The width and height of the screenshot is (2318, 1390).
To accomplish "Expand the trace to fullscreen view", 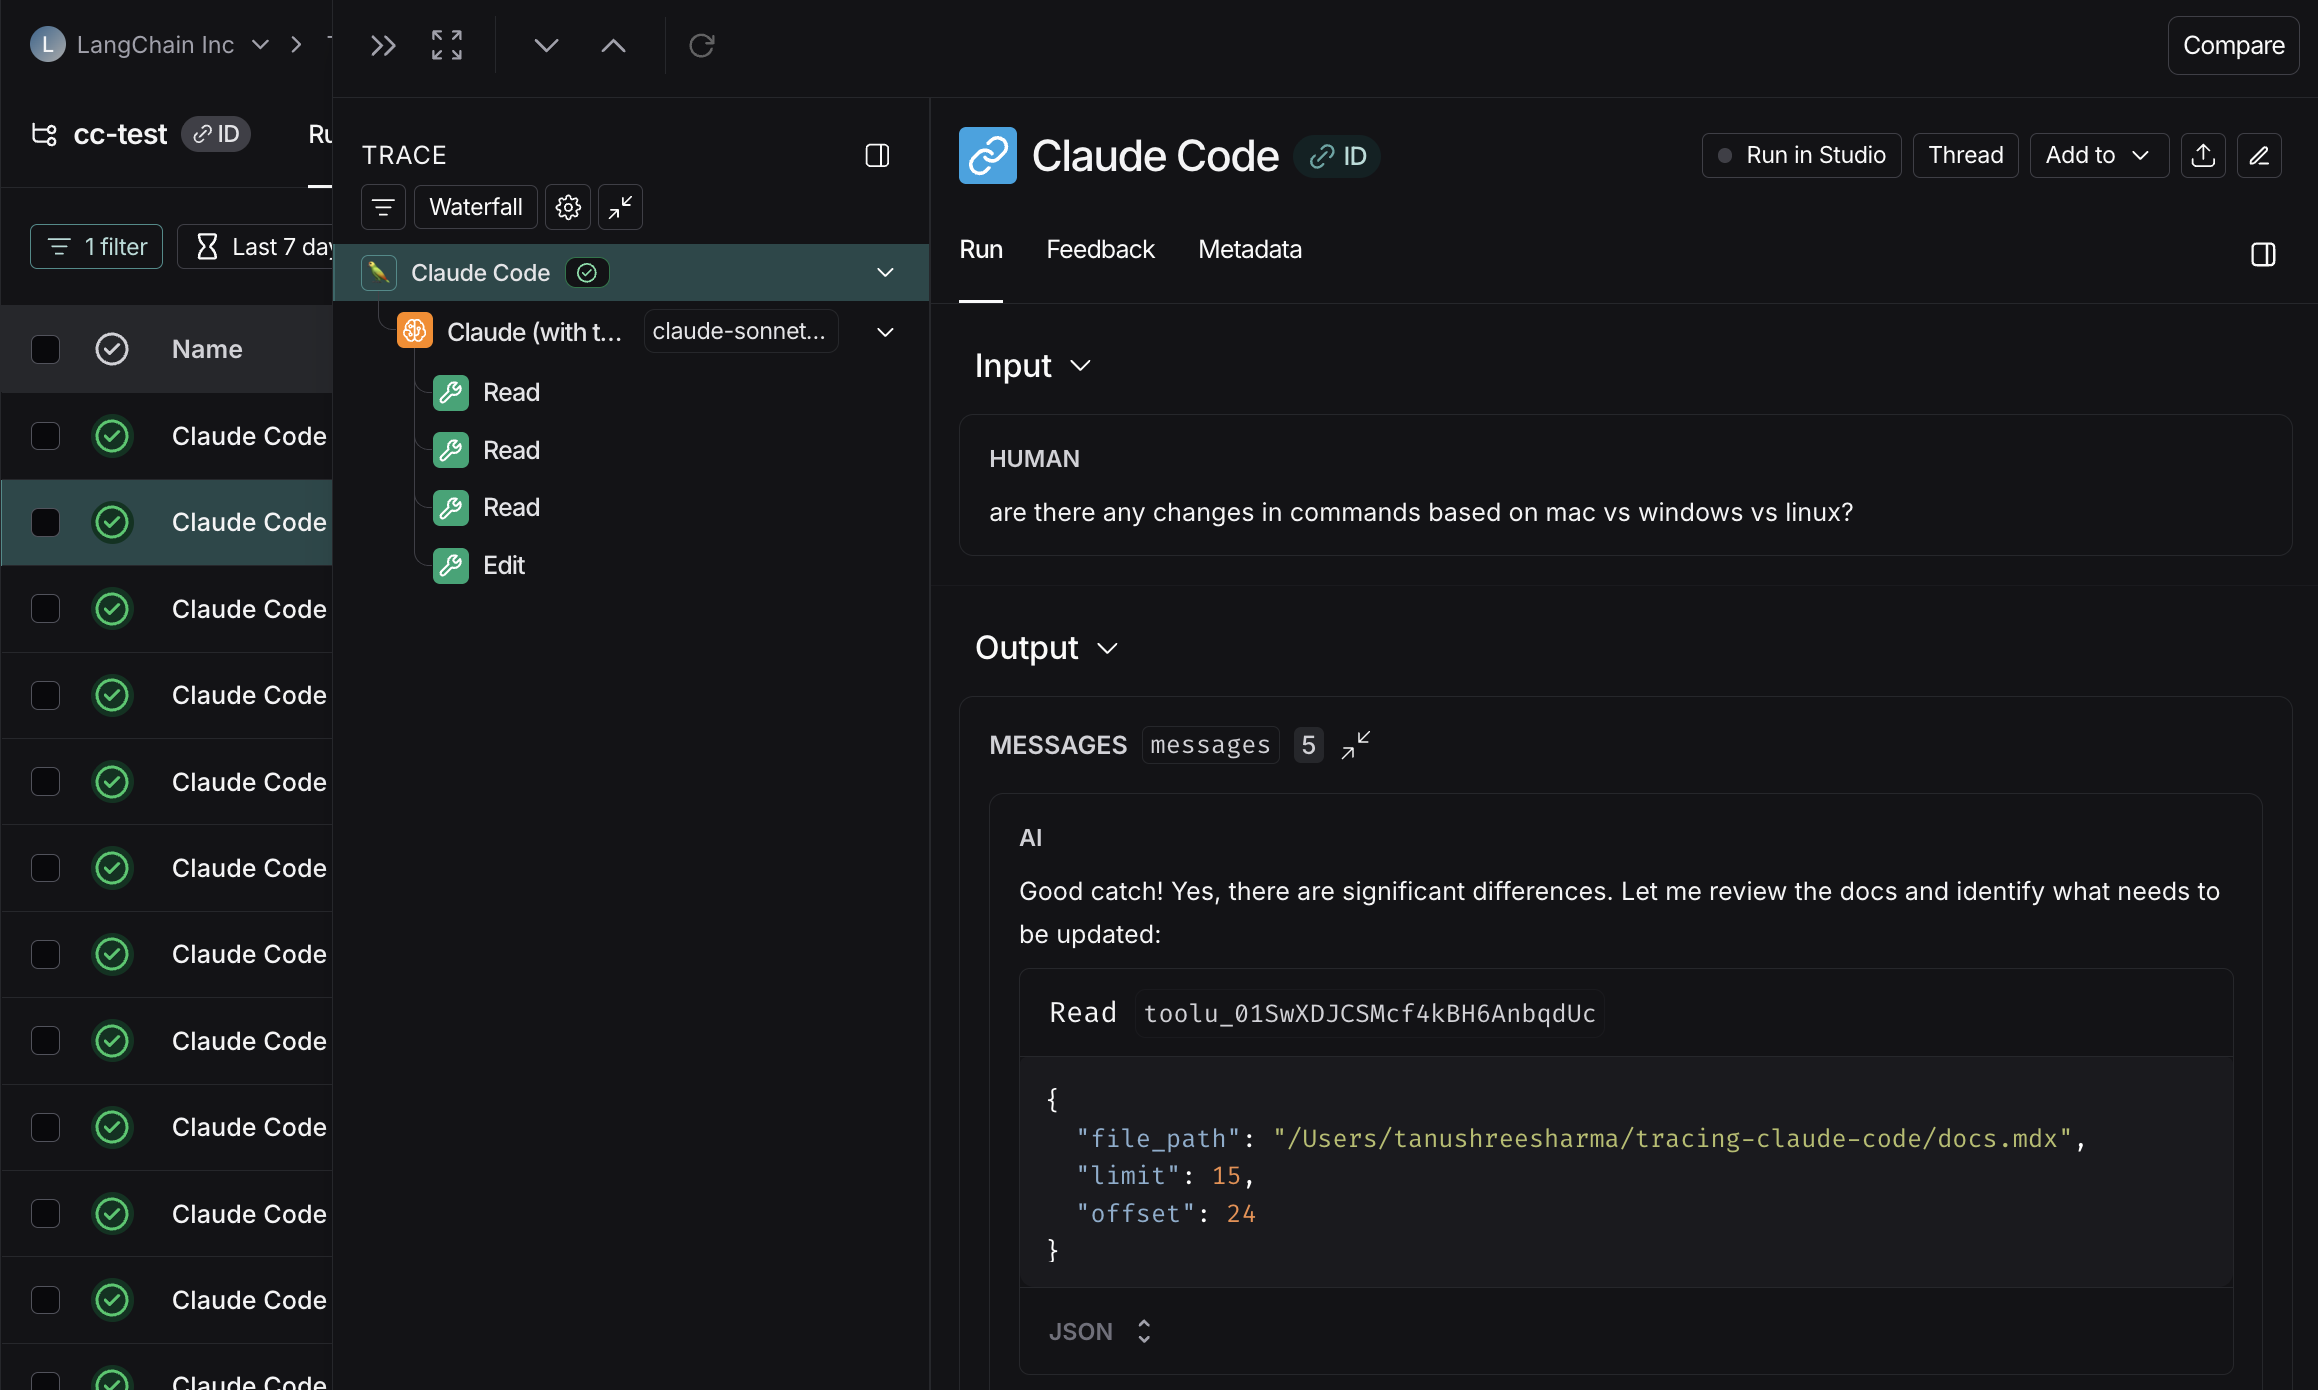I will point(446,45).
